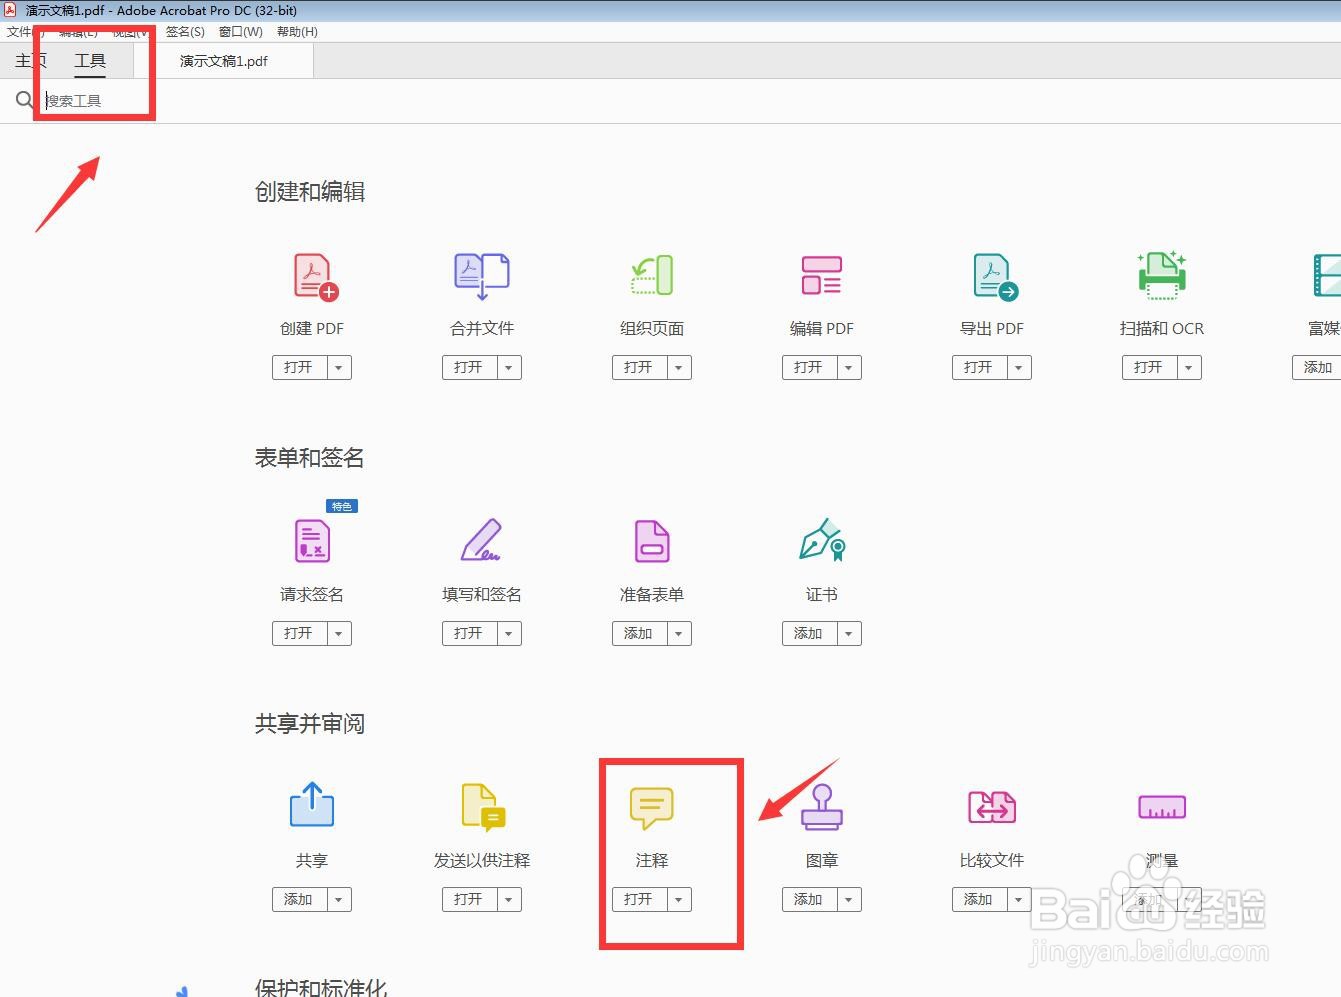Click the 准备表单 tool icon

click(651, 541)
